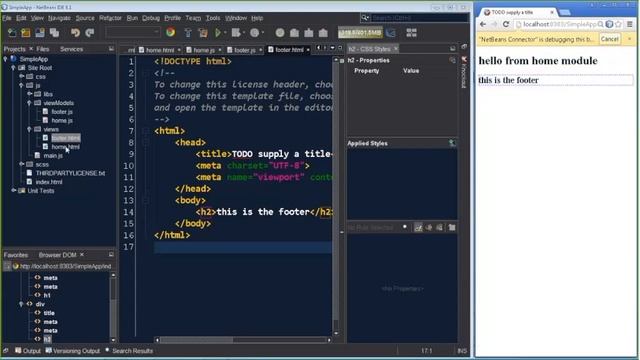The image size is (640, 360).
Task: Collapse the SimpleApp project node
Action: [x=5, y=59]
